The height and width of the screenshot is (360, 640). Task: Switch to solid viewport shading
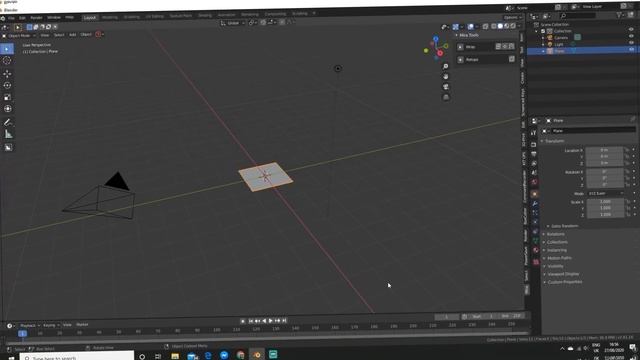(500, 26)
